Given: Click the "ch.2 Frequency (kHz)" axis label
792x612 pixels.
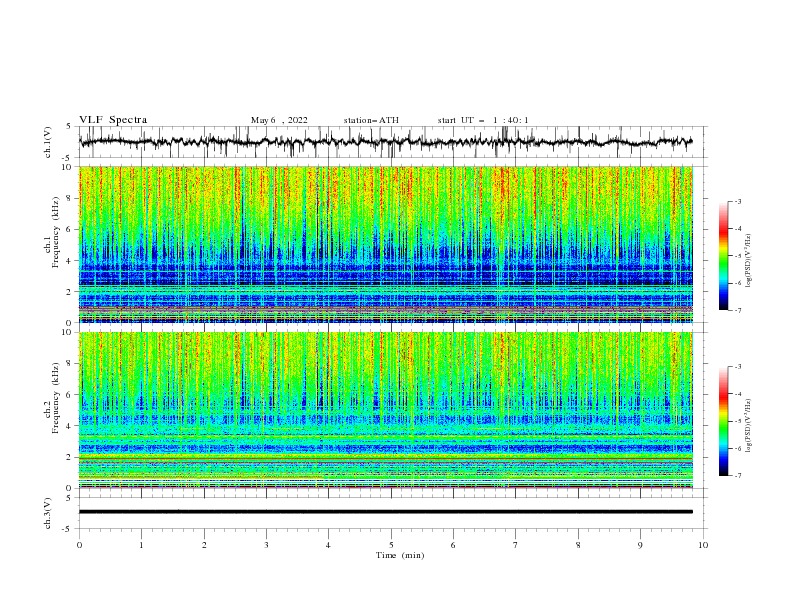Looking at the screenshot, I should pos(51,398).
